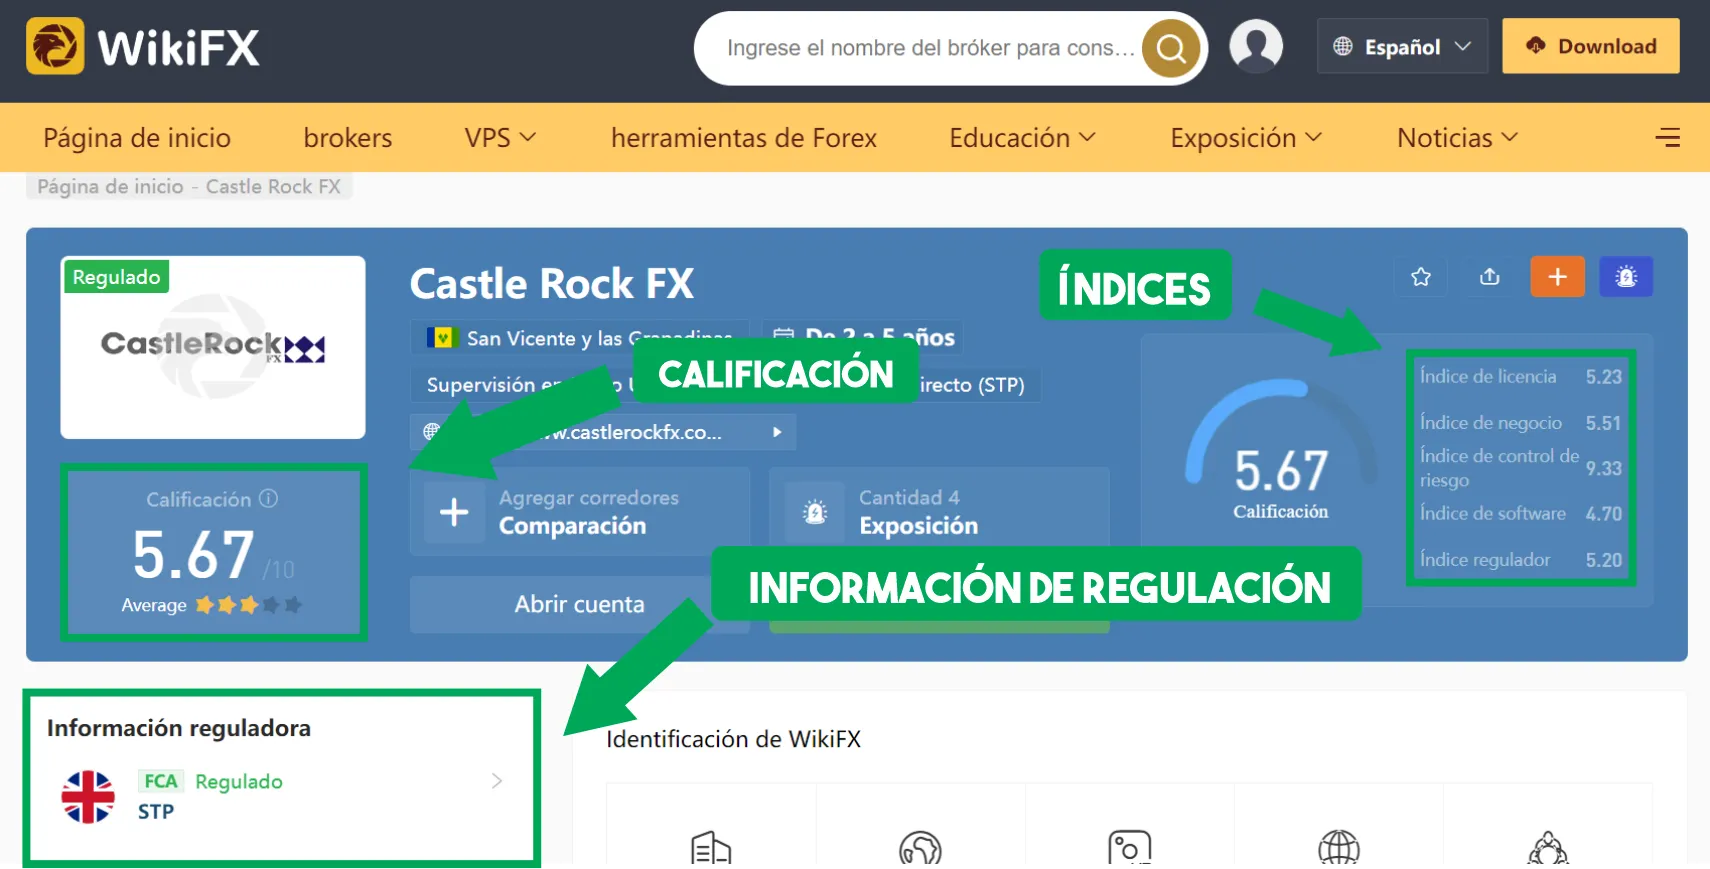
Task: Click the Castle Rock FX title
Action: [552, 283]
